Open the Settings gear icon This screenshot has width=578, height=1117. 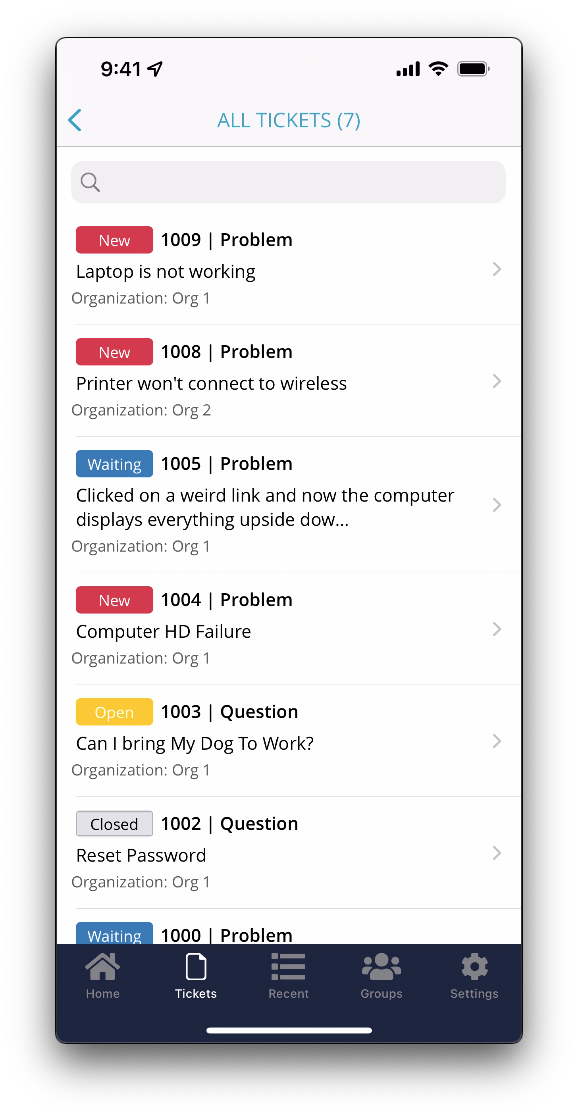[473, 967]
